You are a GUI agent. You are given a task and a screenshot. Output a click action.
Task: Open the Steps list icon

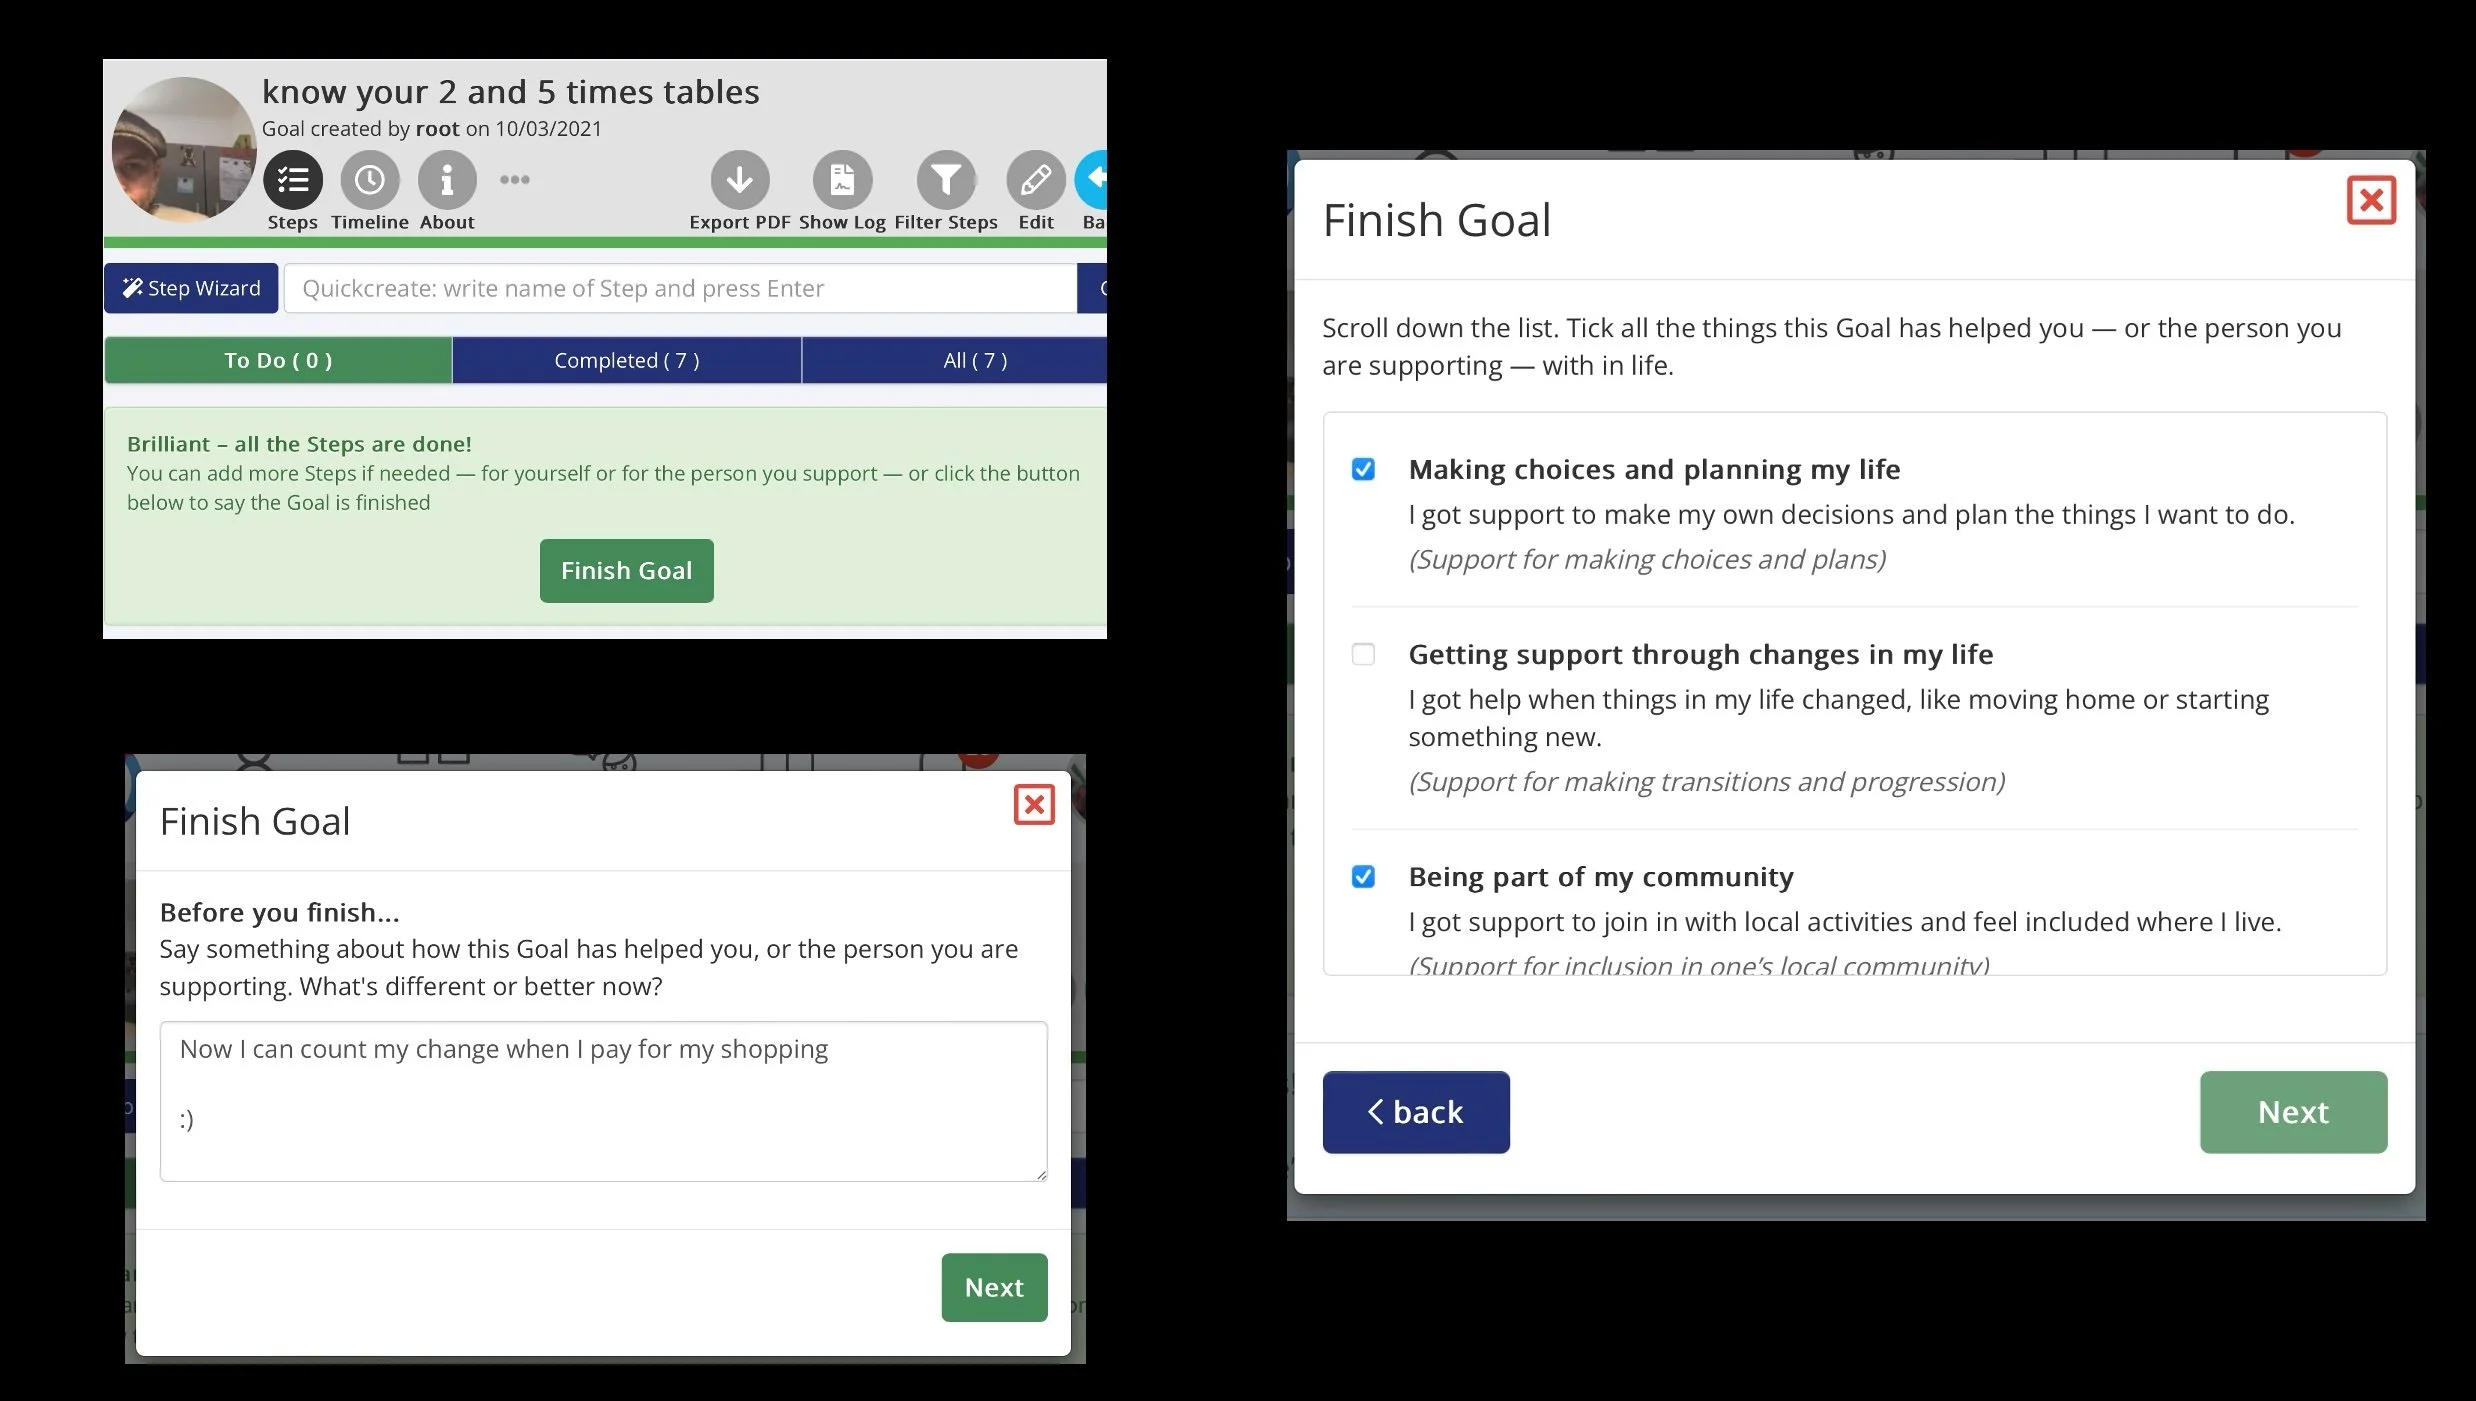(293, 180)
